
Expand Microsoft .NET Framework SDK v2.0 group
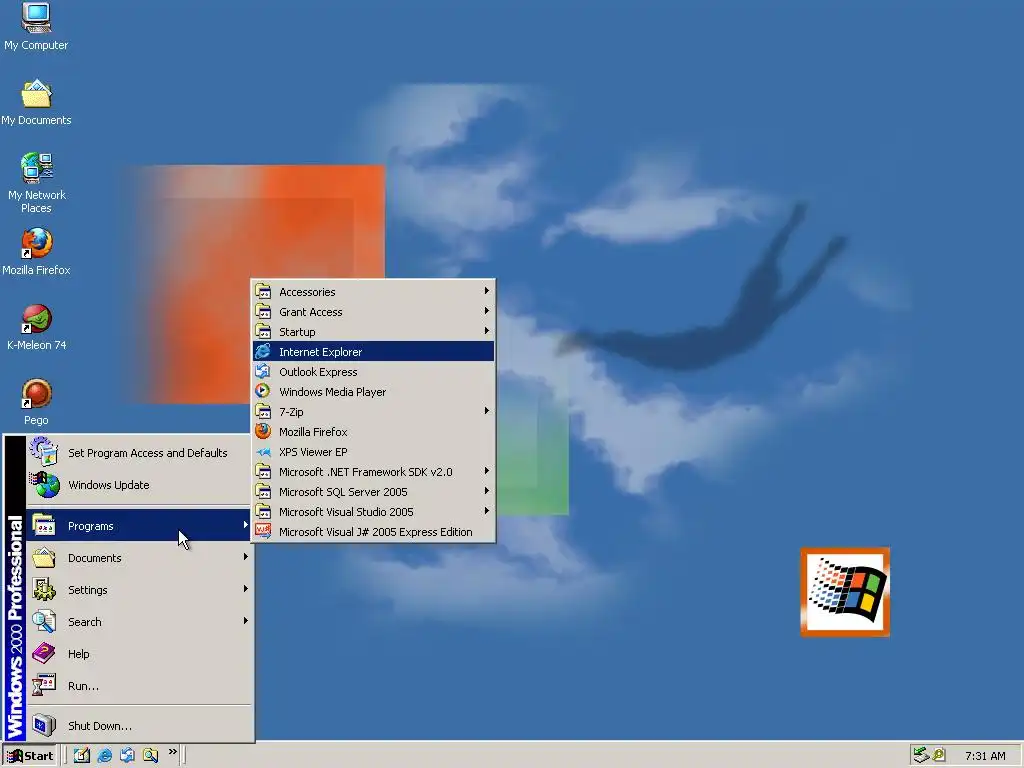click(x=373, y=472)
